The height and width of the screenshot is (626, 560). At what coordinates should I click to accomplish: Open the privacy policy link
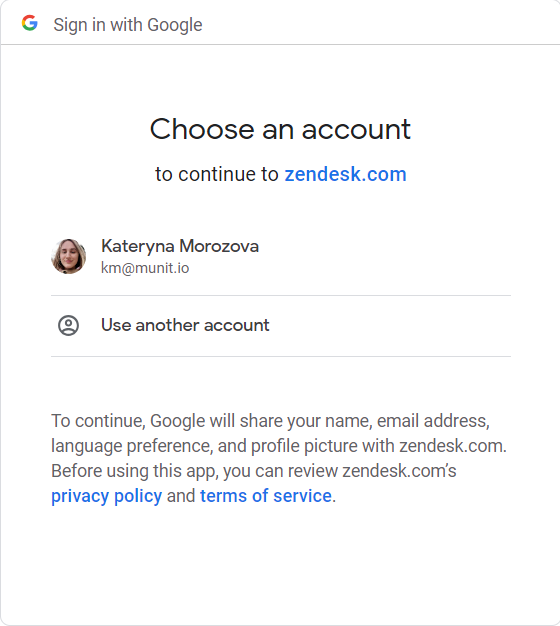tap(107, 496)
